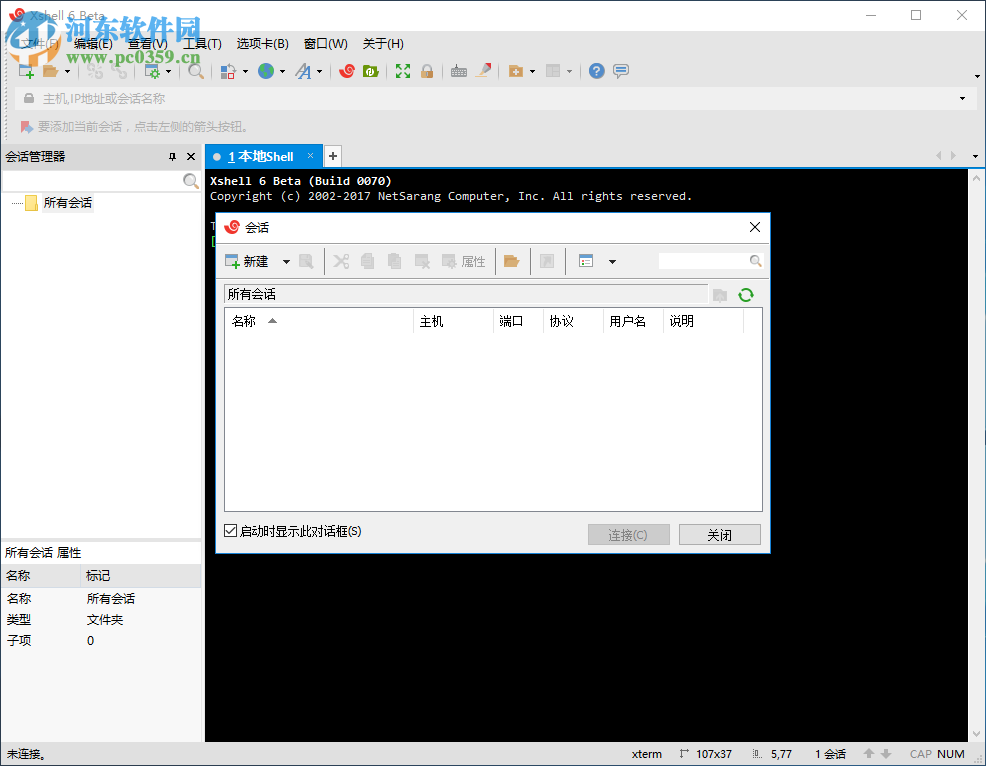Viewport: 986px width, 766px height.
Task: Launch Xftp from the toolbar
Action: 370,71
